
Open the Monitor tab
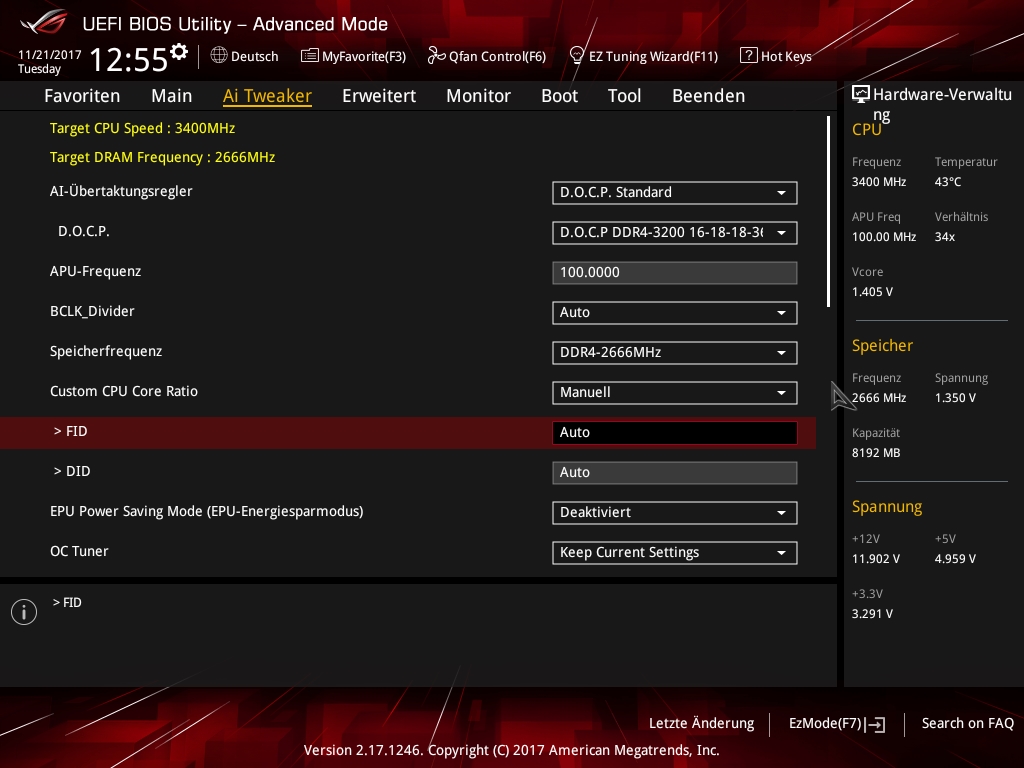(x=478, y=96)
